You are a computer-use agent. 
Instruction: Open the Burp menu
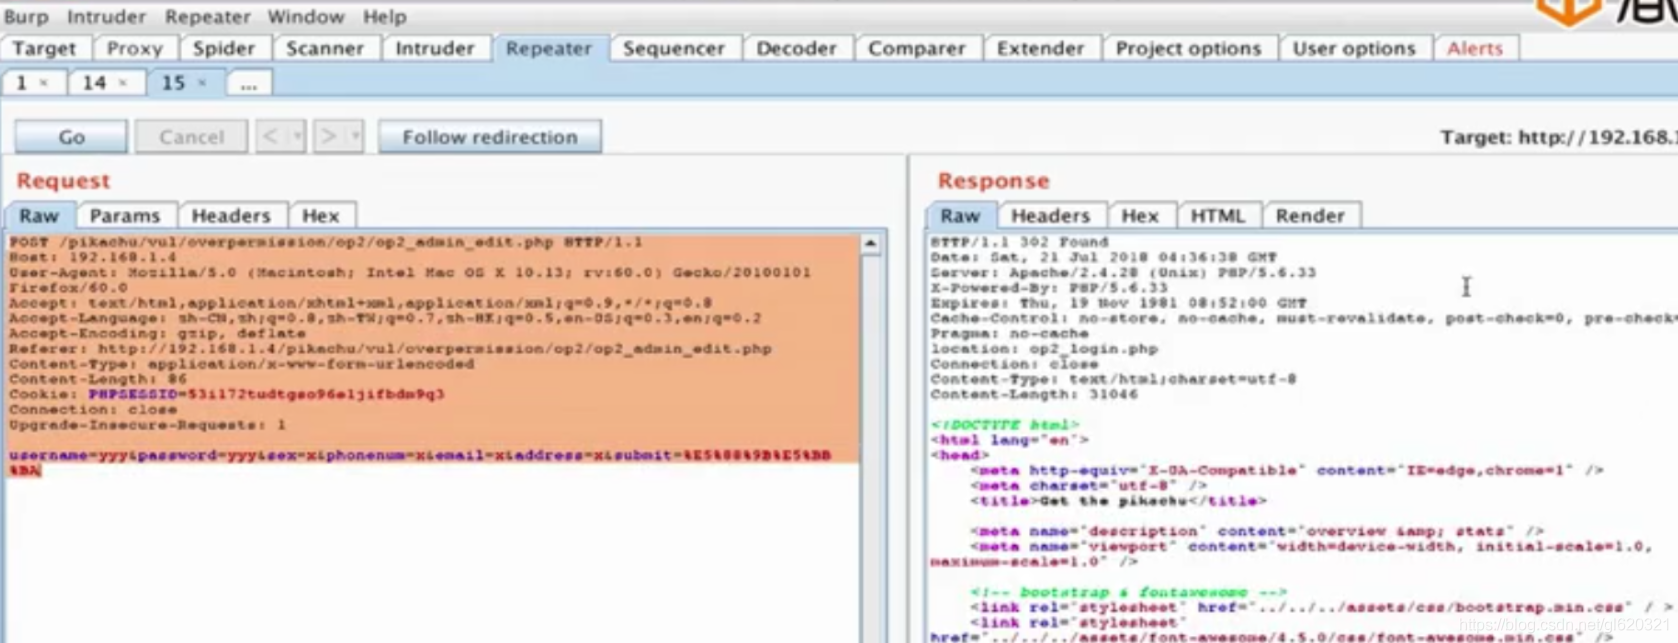tap(26, 16)
